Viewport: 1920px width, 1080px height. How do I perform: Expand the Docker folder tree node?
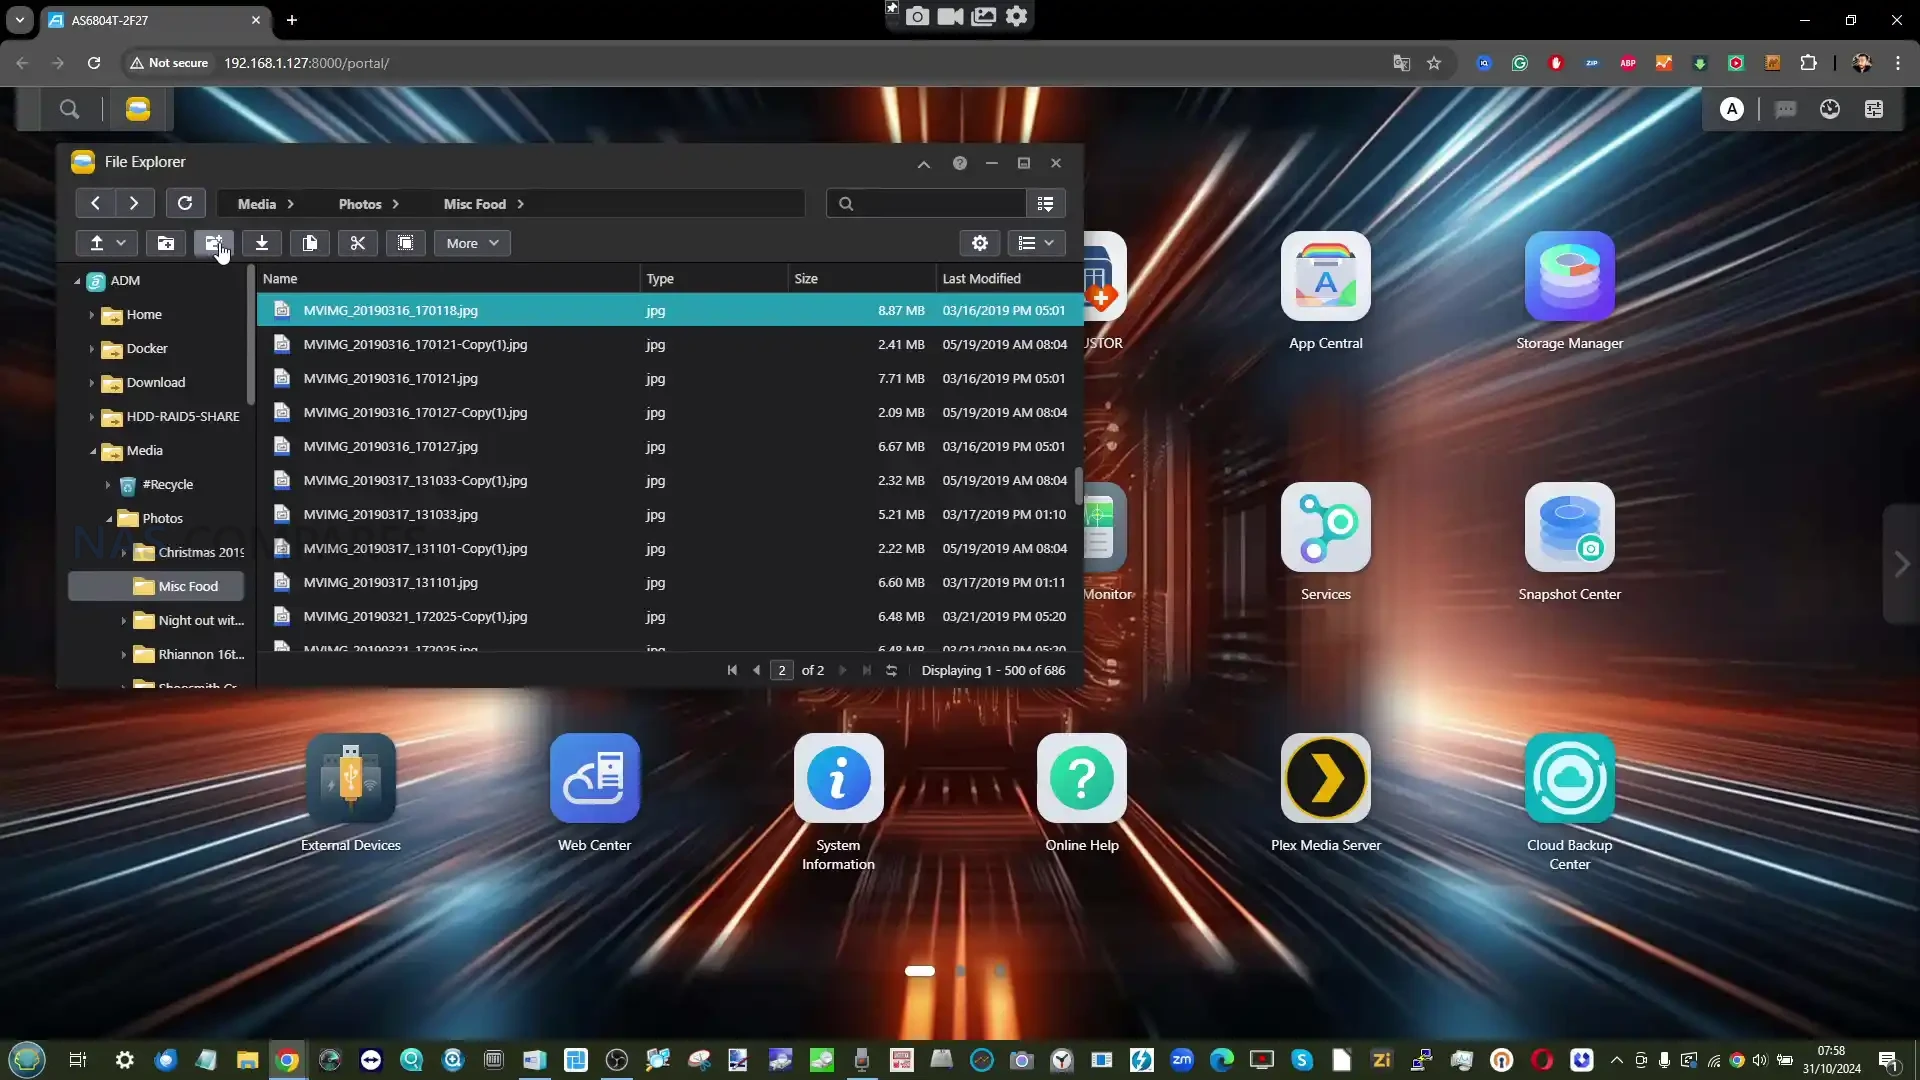pyautogui.click(x=92, y=349)
